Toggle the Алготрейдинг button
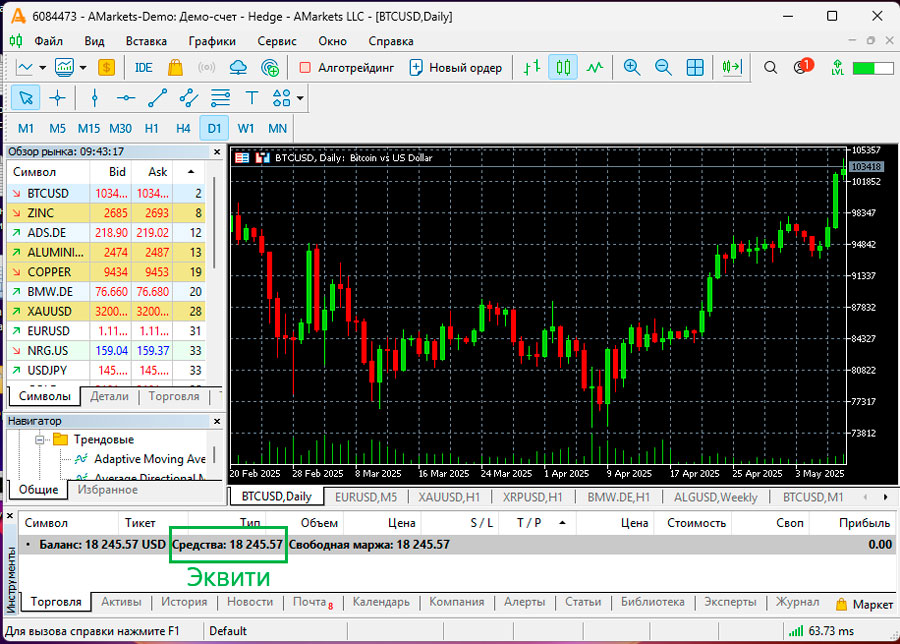Image resolution: width=900 pixels, height=644 pixels. [x=347, y=68]
